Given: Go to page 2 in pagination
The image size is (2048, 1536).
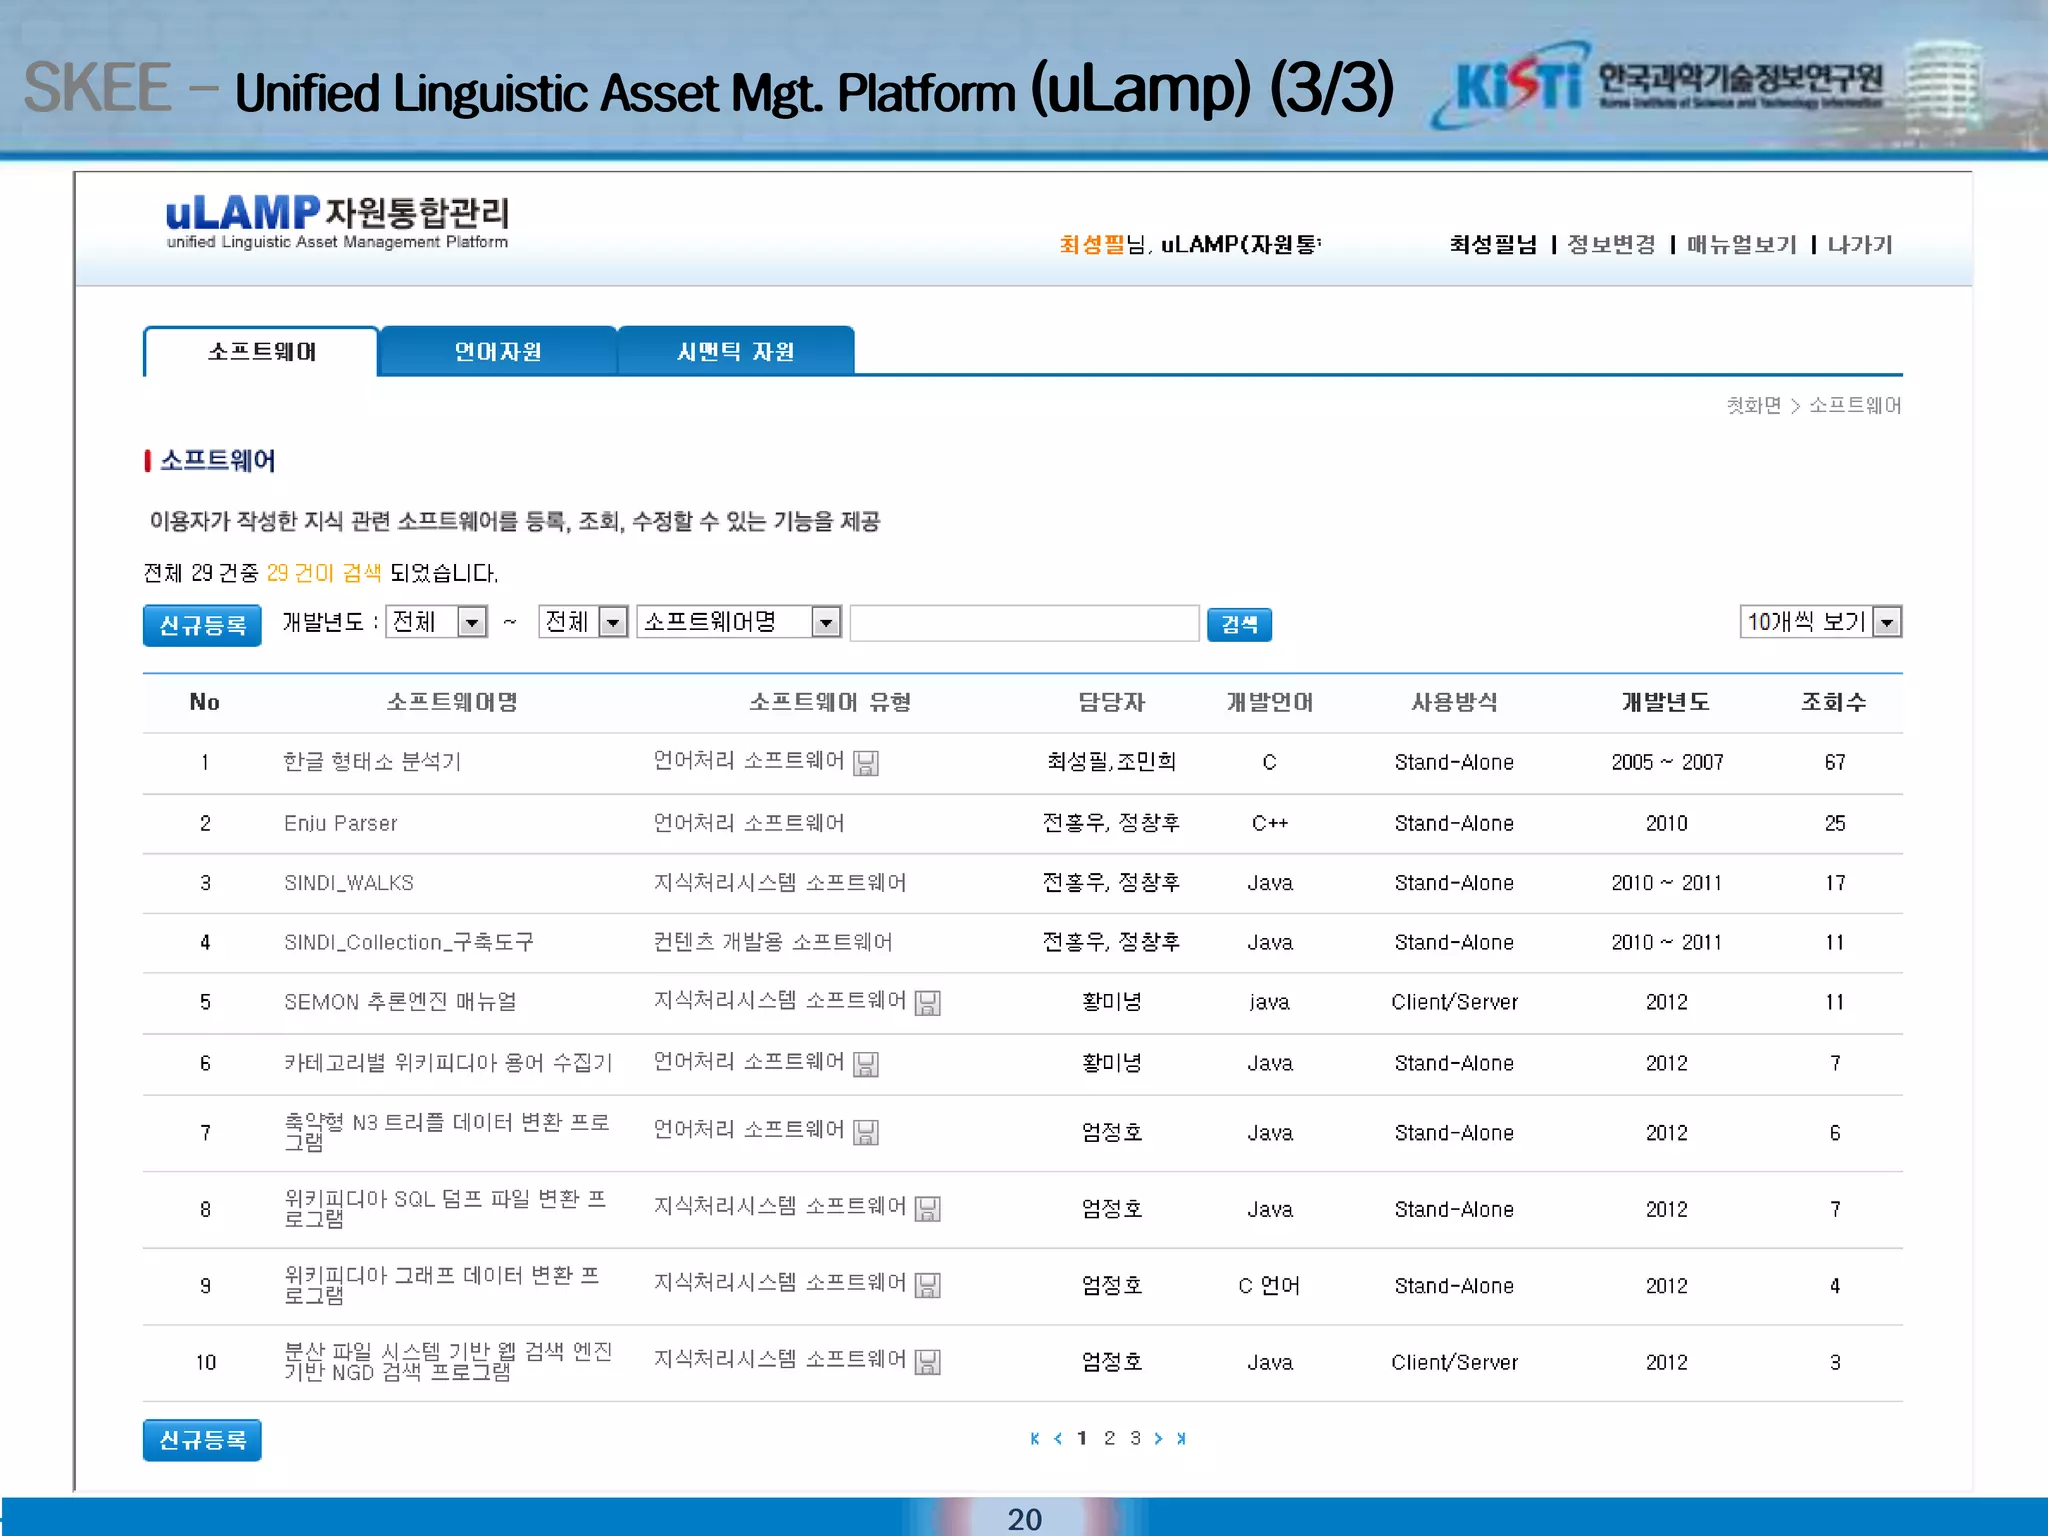Looking at the screenshot, I should [1109, 1438].
